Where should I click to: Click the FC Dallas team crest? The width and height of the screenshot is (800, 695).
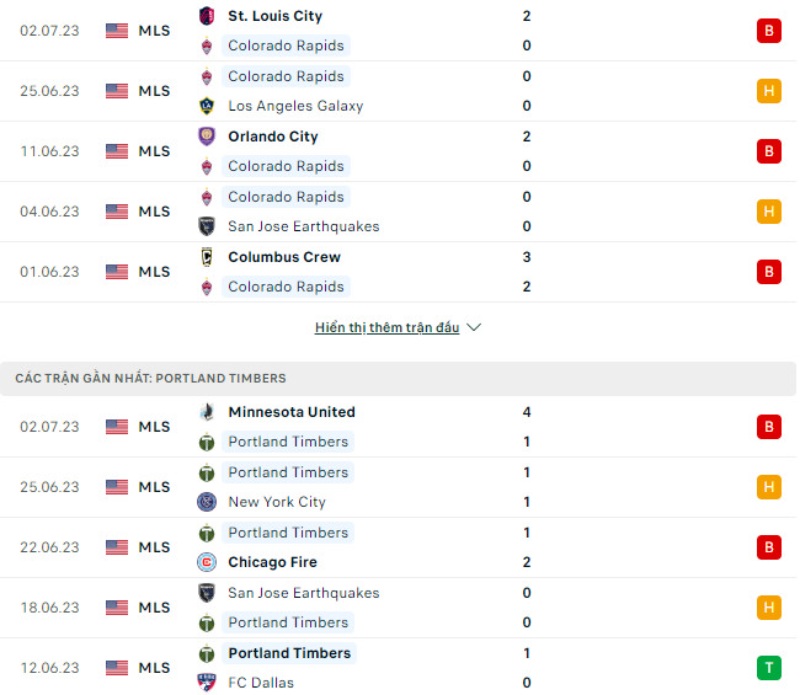pyautogui.click(x=207, y=683)
